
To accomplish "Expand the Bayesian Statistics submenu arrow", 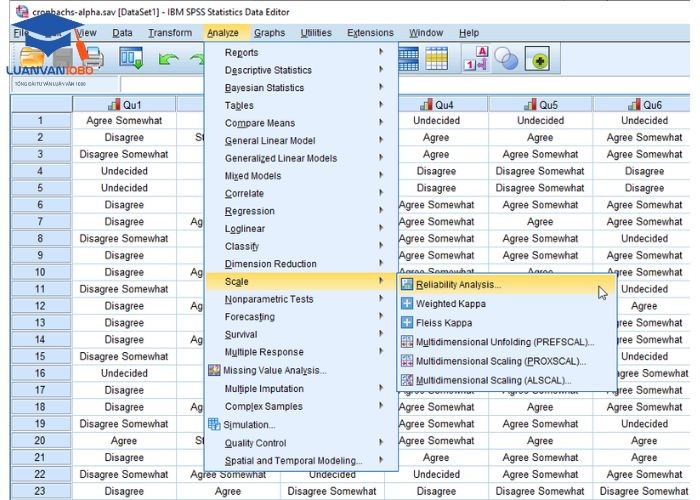I will 381,87.
